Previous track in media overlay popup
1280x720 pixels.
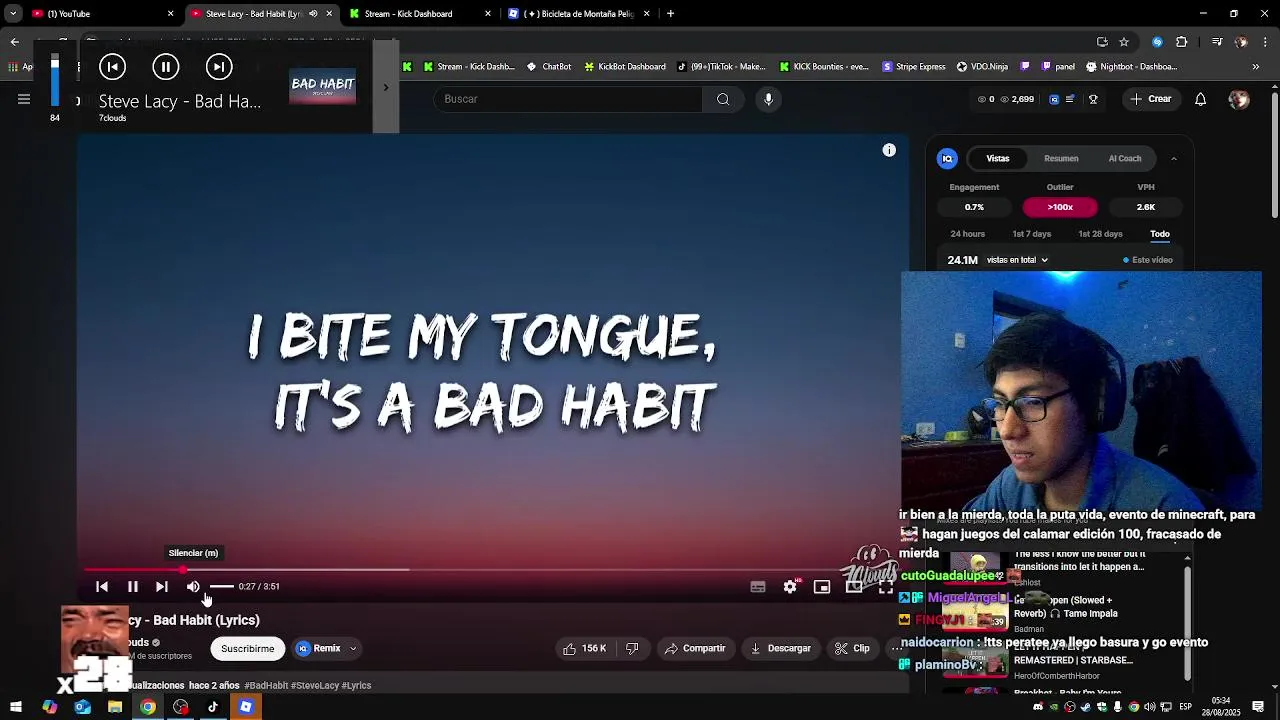(113, 67)
